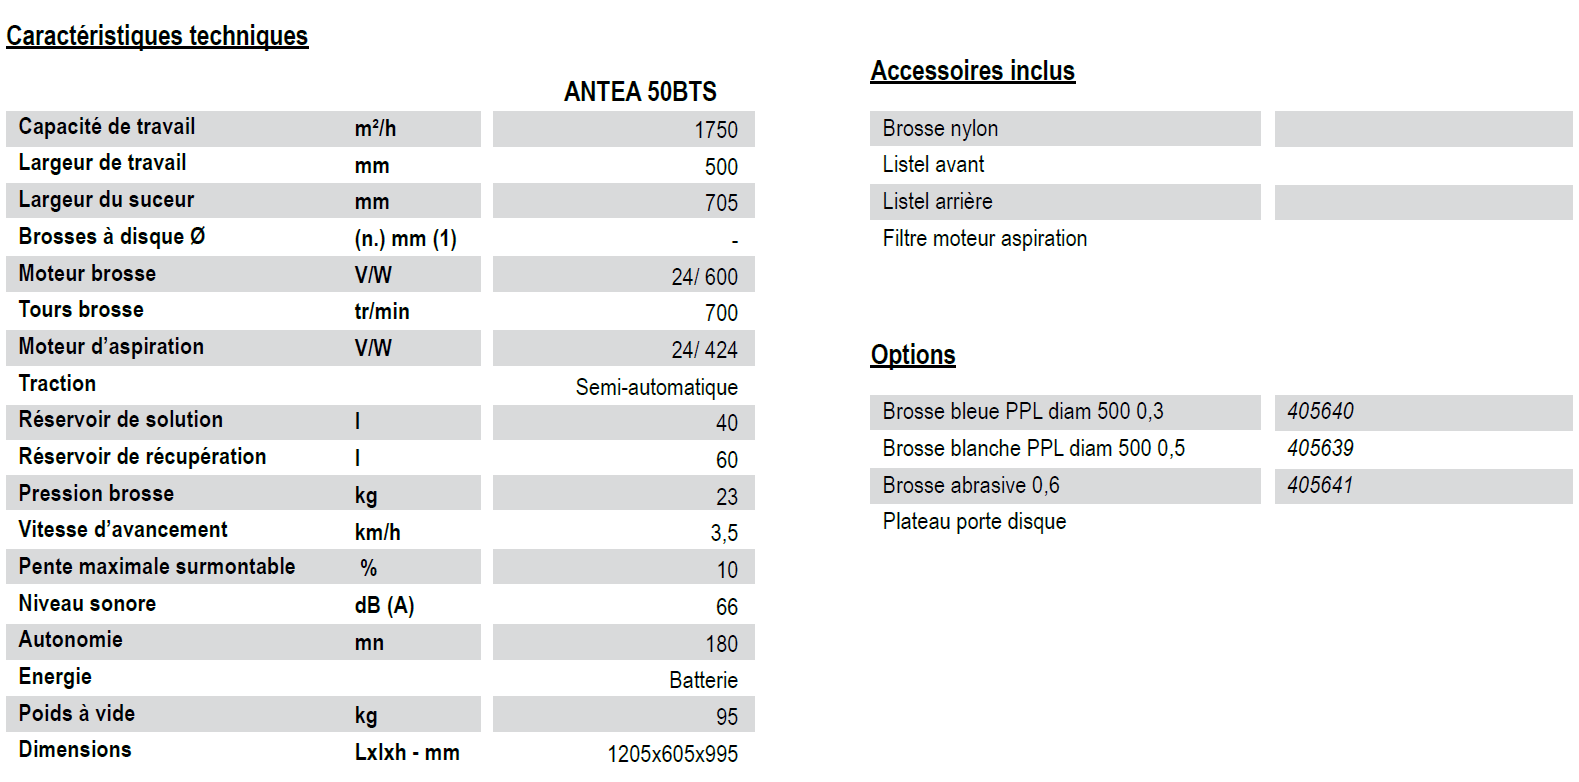Select the Filtre moteur aspiration entry
1579x782 pixels.
pyautogui.click(x=984, y=239)
